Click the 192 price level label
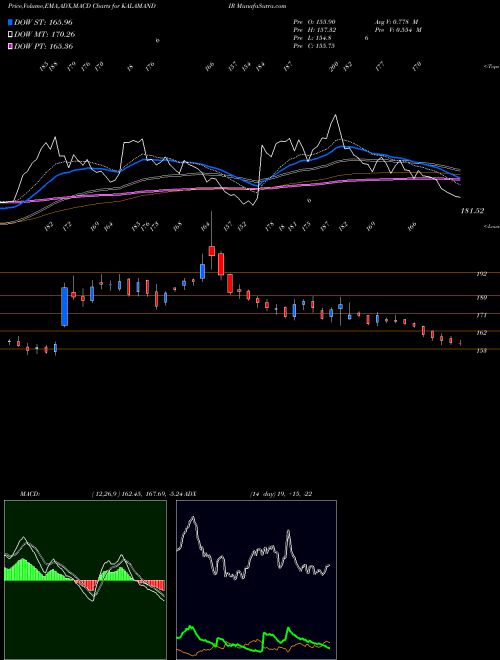500x660 pixels. [481, 274]
